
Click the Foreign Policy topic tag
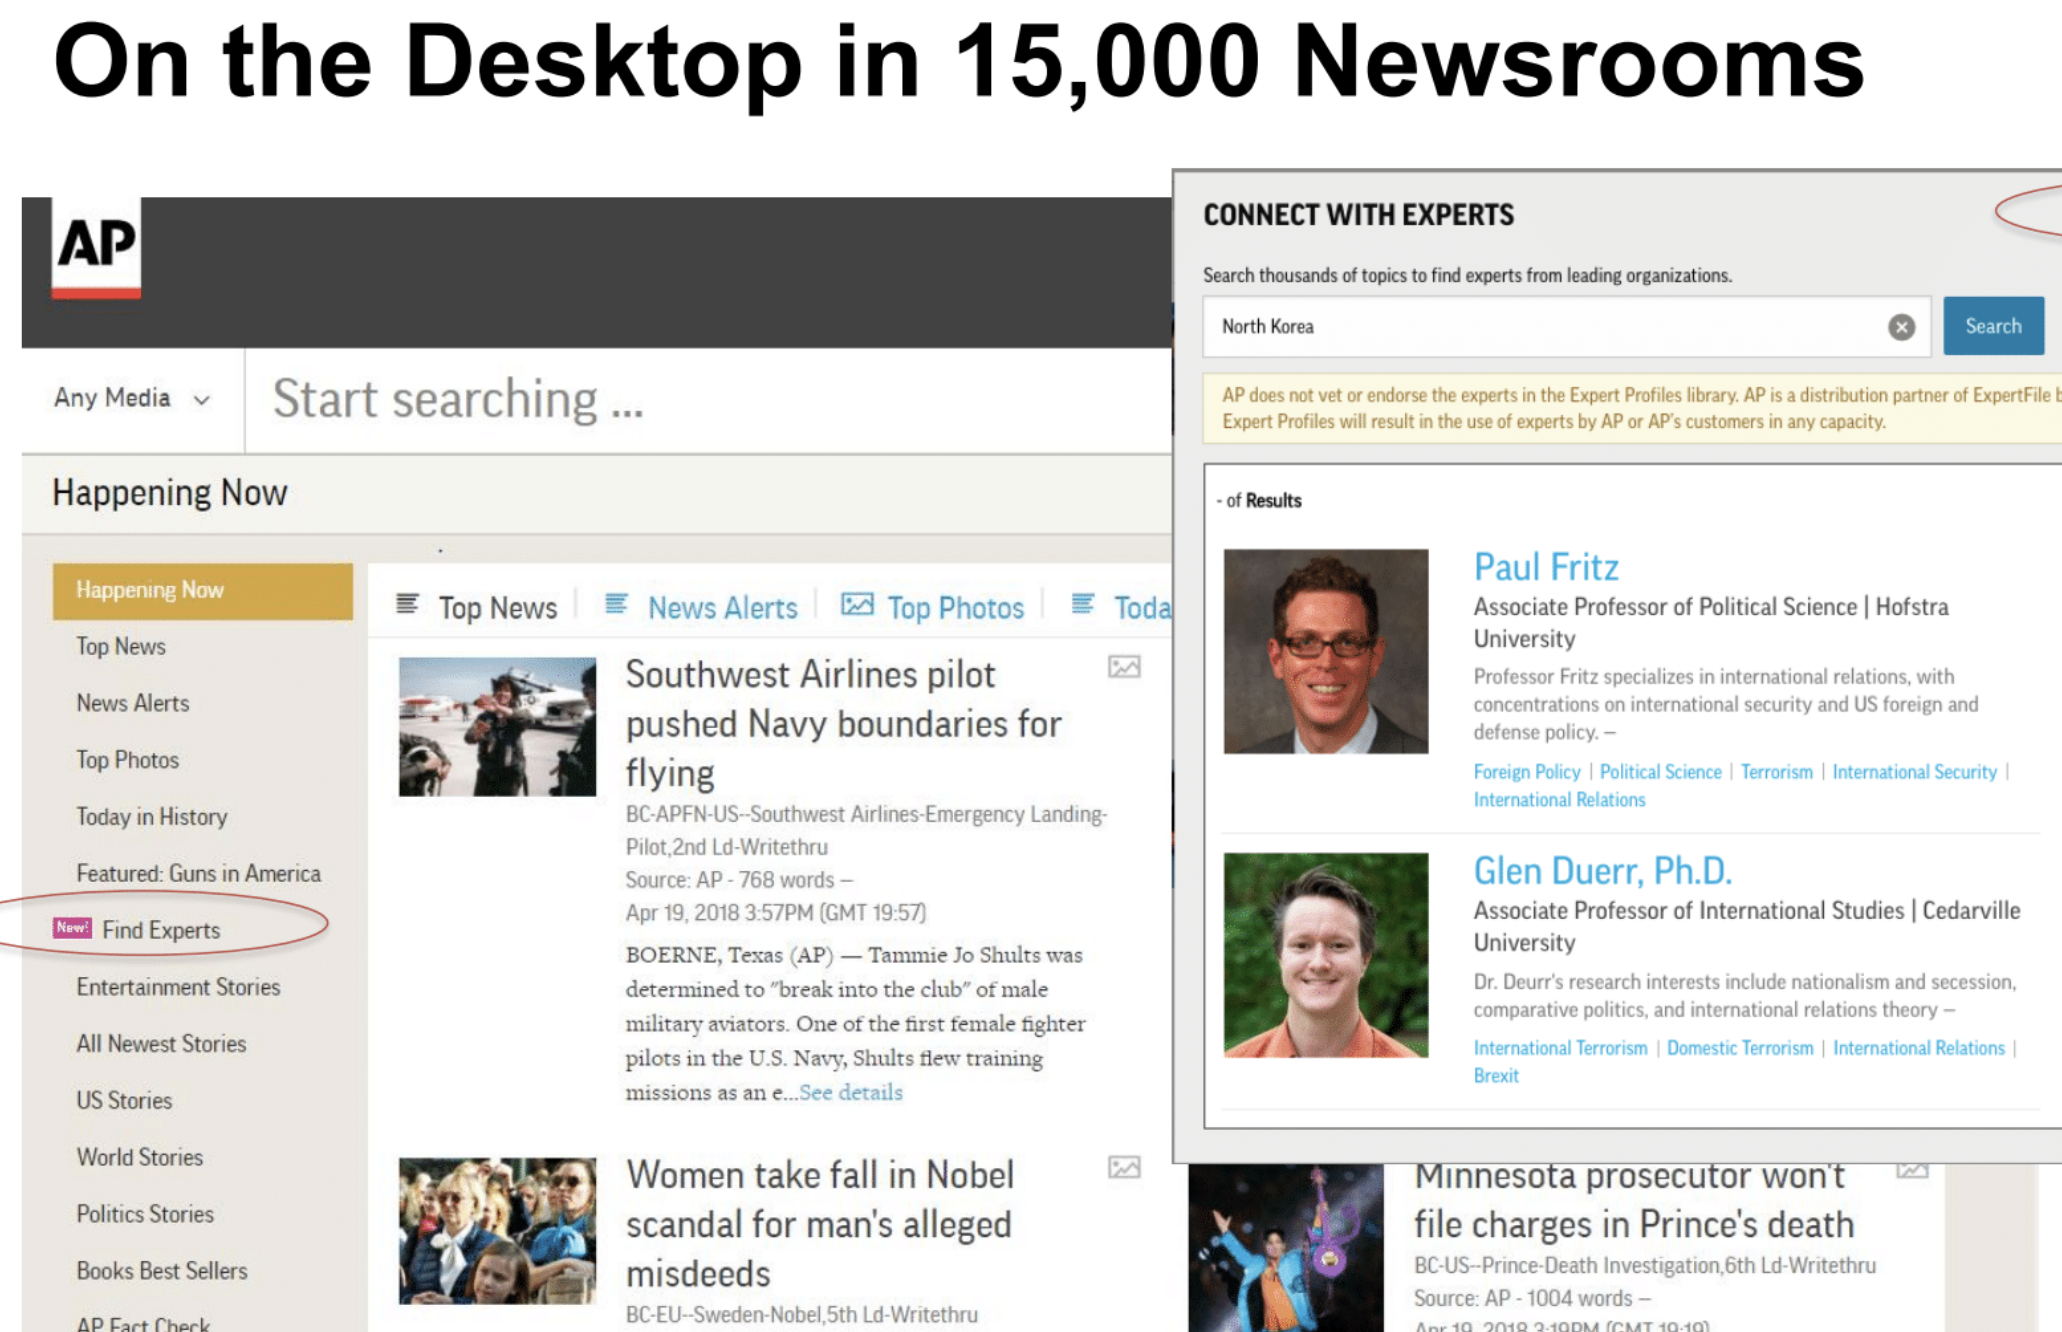click(1526, 771)
